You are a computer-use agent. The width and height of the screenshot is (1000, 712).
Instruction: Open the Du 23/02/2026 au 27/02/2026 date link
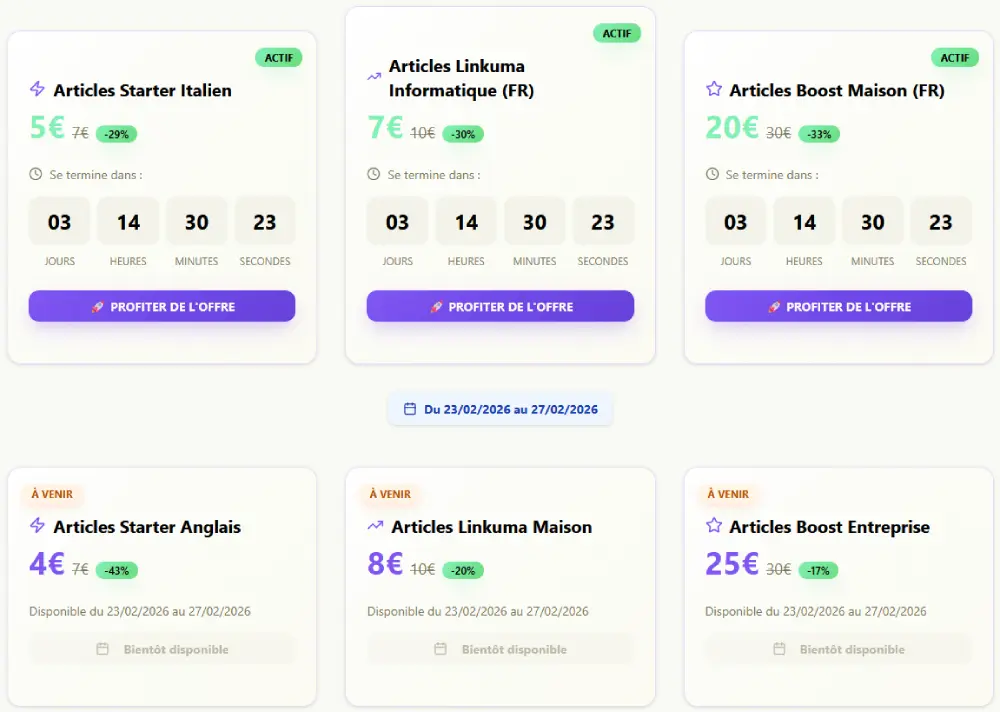500,408
